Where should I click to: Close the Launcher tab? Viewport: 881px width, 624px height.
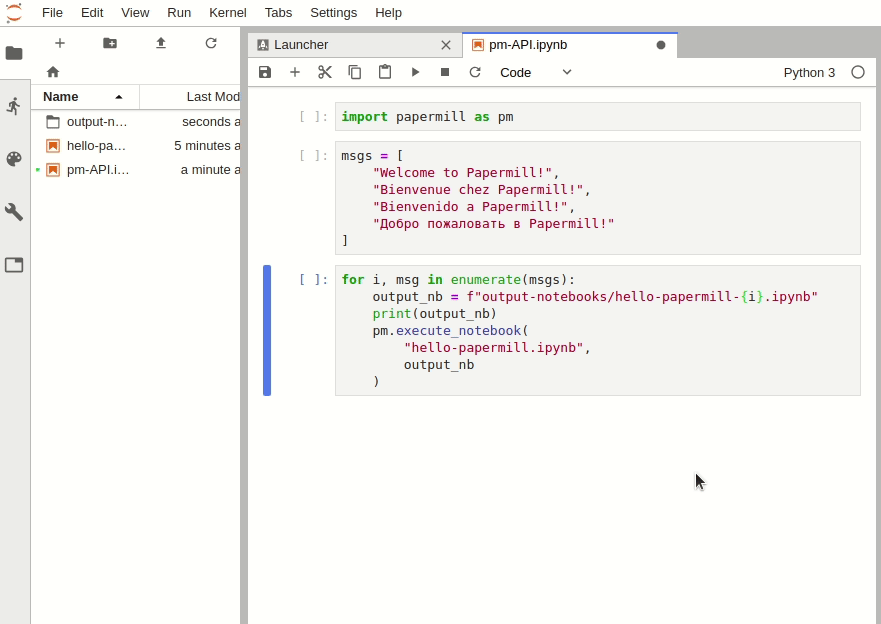point(446,45)
